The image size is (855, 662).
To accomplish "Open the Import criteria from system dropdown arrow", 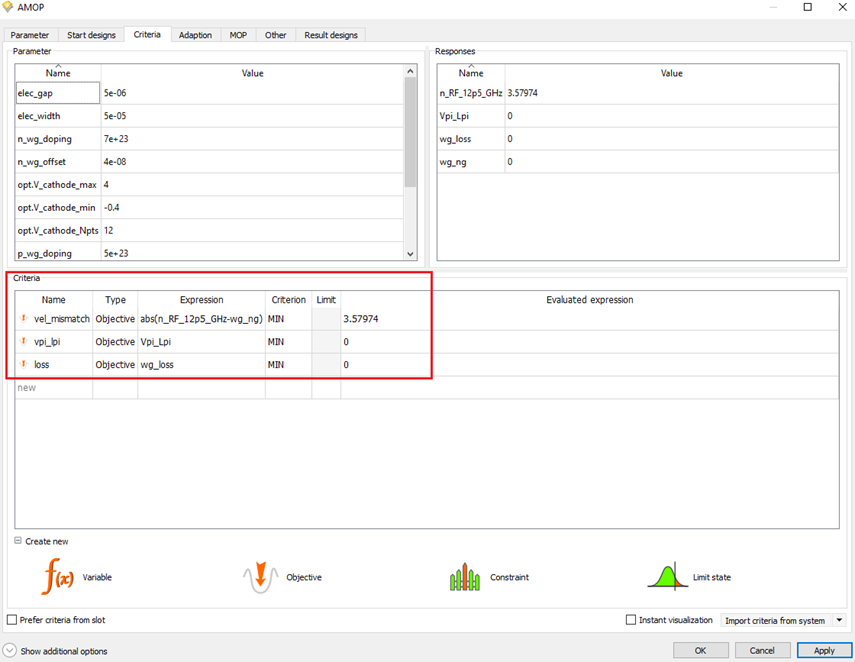I will [839, 620].
